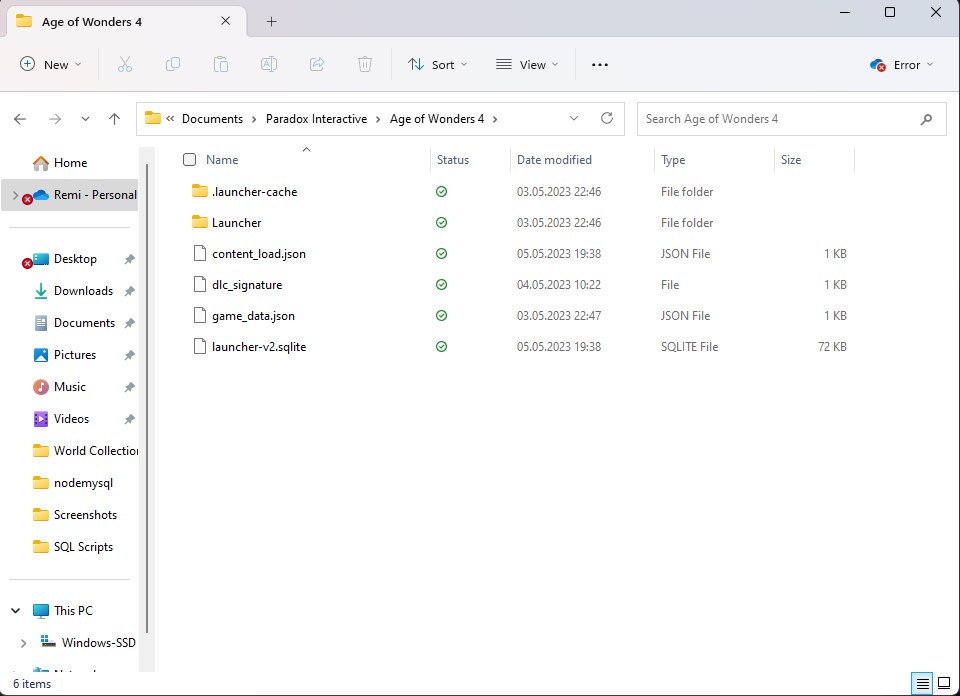Screen dimensions: 960x696
Task: Expand the Windows-SSD drive node
Action: (23, 643)
